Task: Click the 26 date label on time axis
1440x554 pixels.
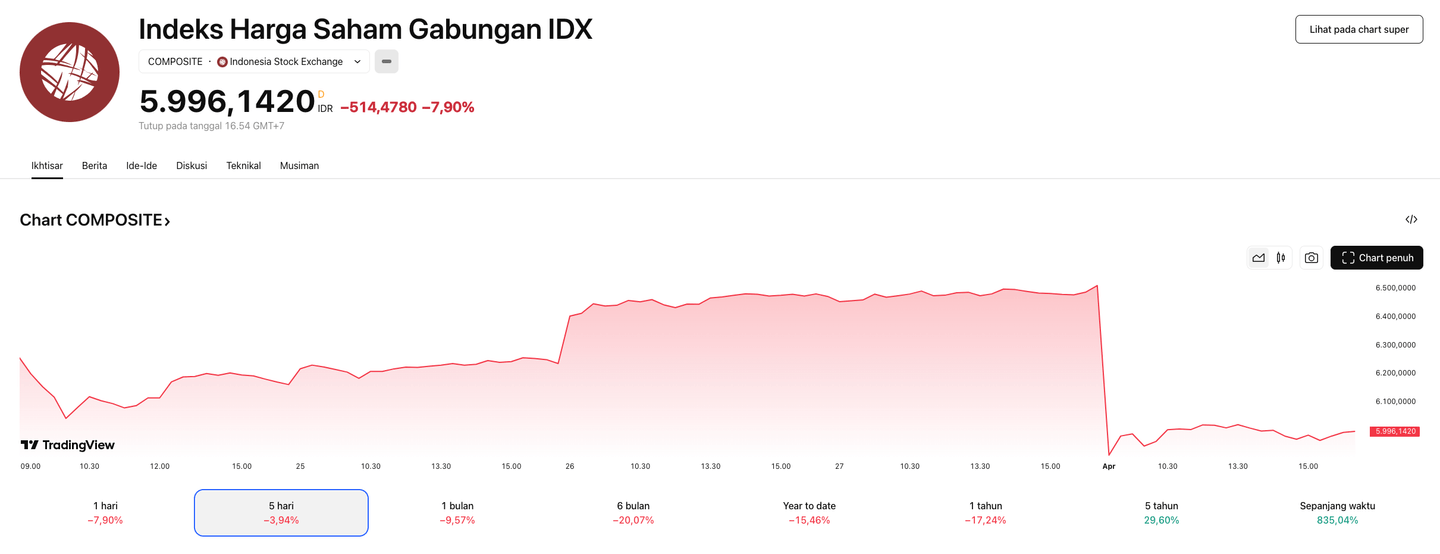Action: point(570,466)
